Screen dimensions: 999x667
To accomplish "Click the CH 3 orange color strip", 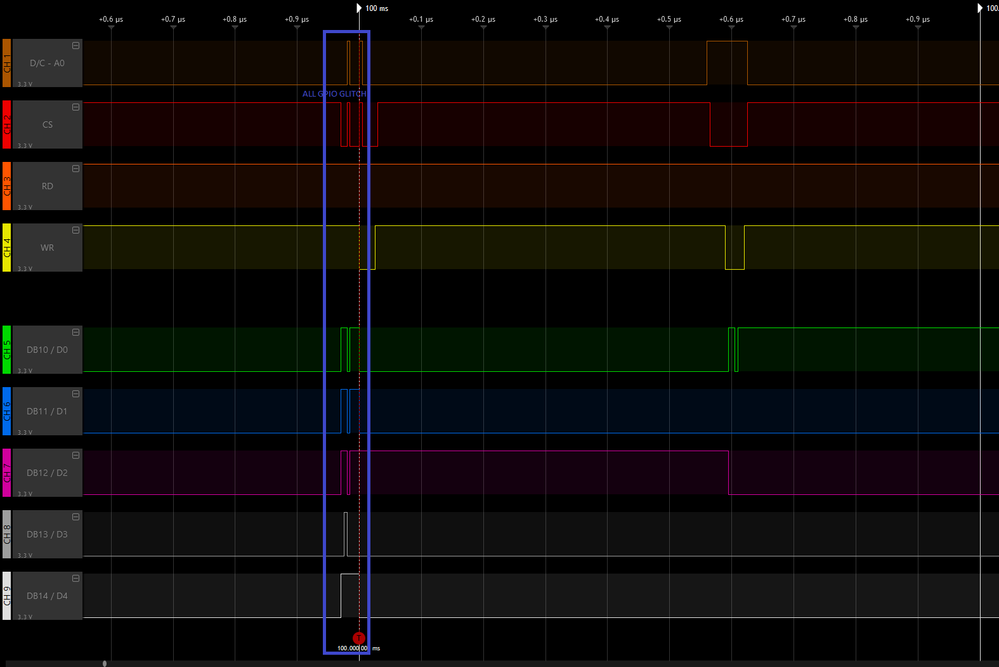I will [x=6, y=186].
